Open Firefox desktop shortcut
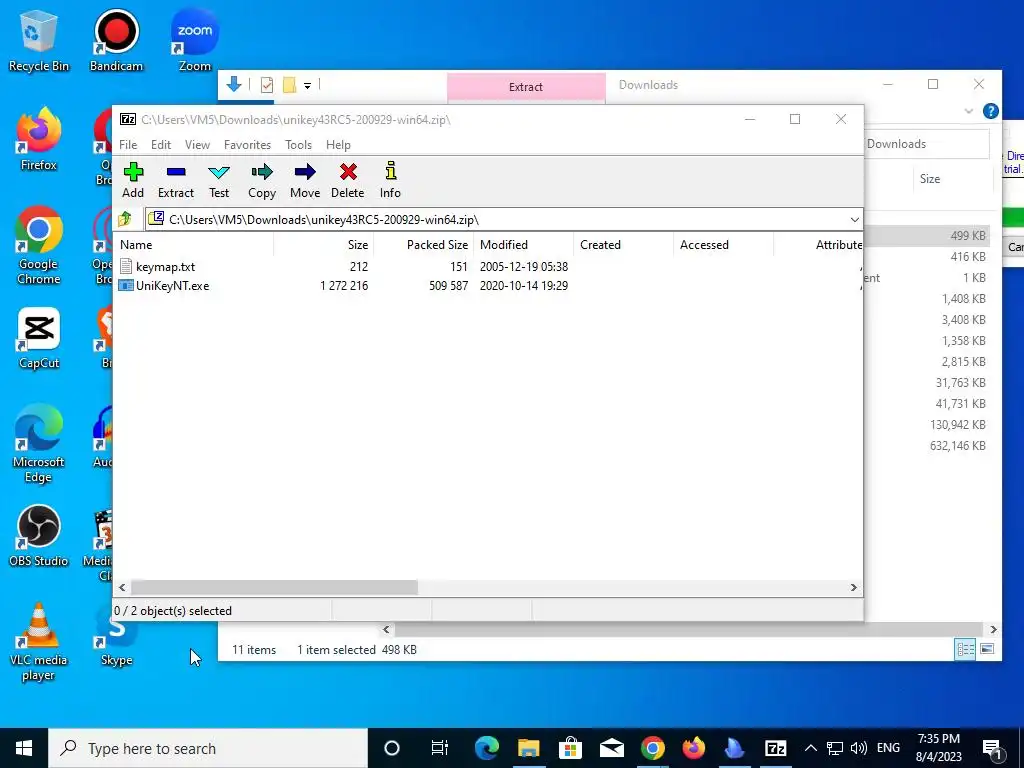The height and width of the screenshot is (768, 1024). point(39,140)
